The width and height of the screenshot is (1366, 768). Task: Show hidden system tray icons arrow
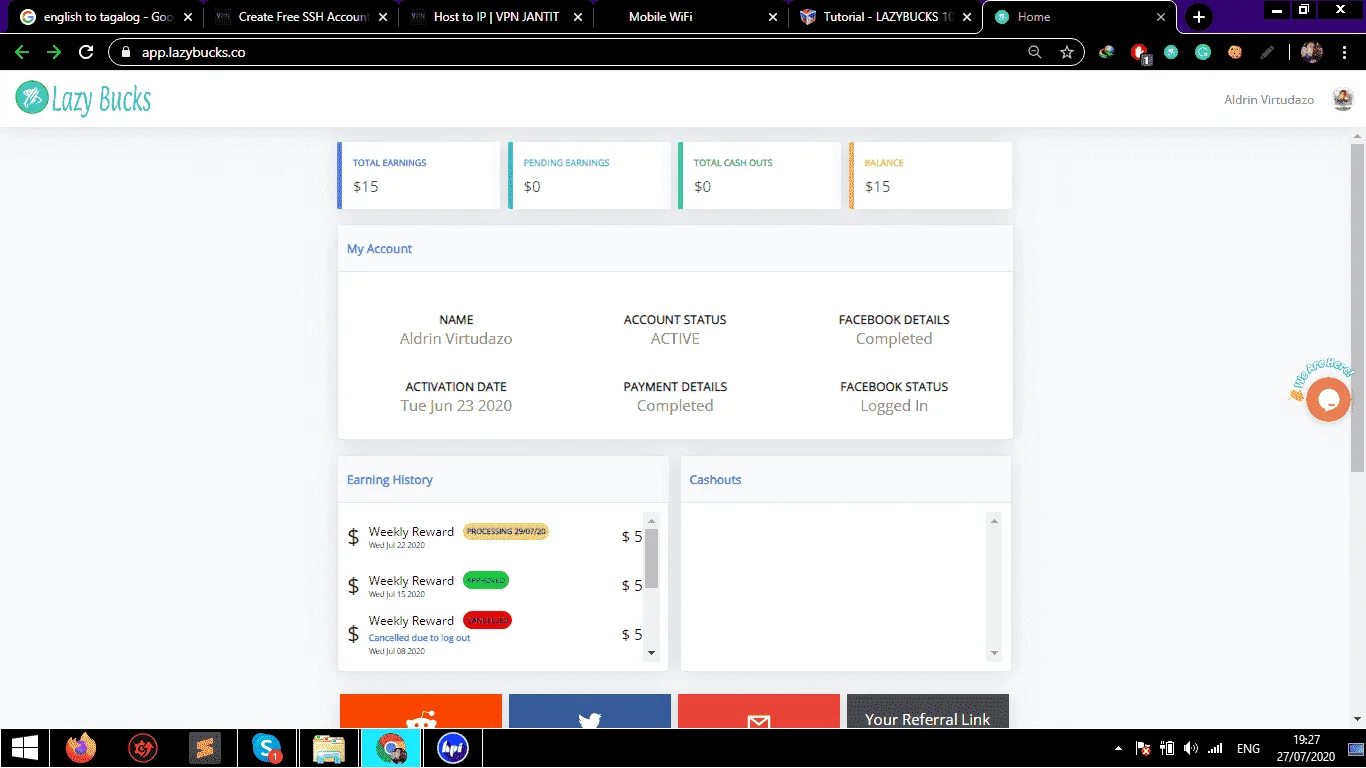pos(1118,748)
